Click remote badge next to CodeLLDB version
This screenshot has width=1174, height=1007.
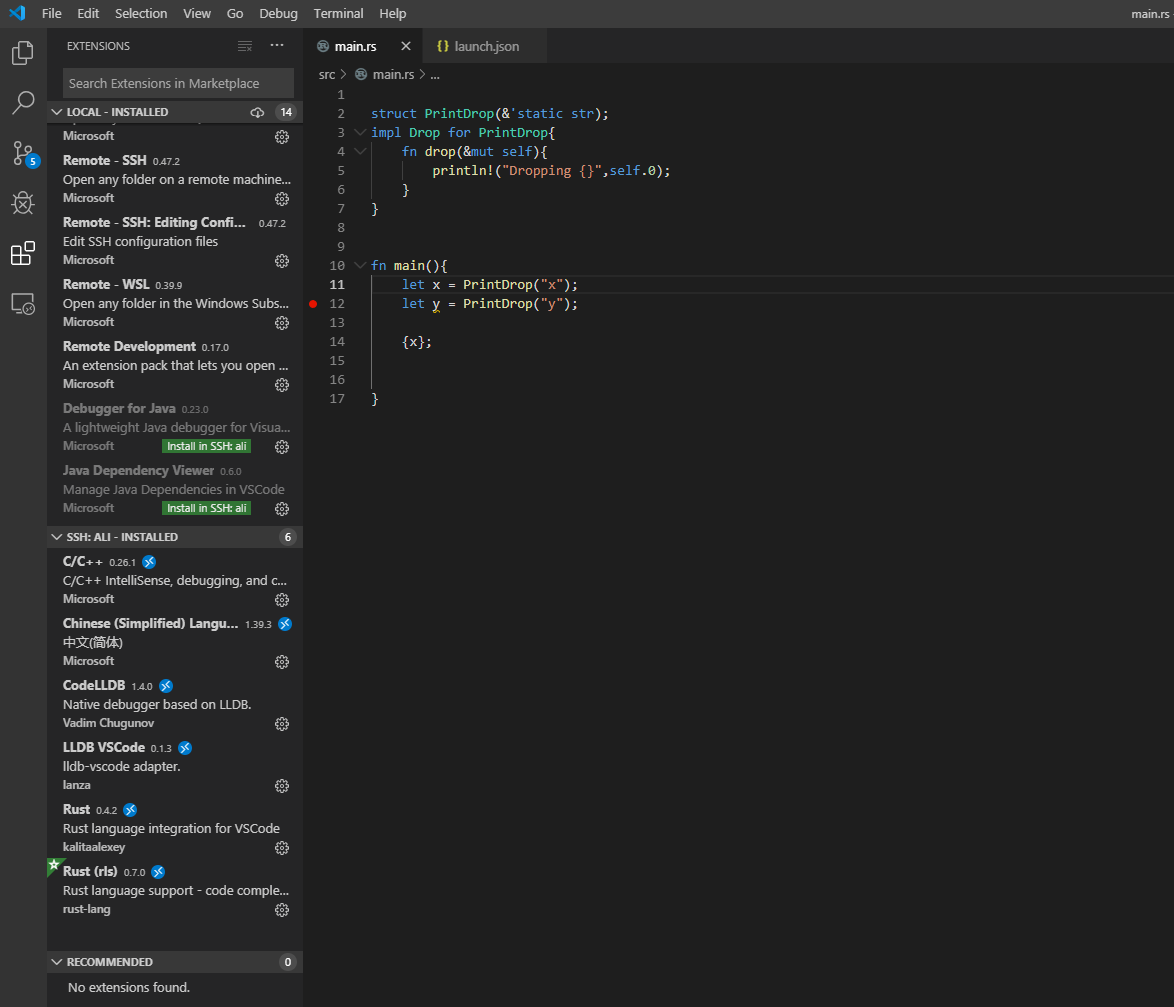[x=166, y=686]
